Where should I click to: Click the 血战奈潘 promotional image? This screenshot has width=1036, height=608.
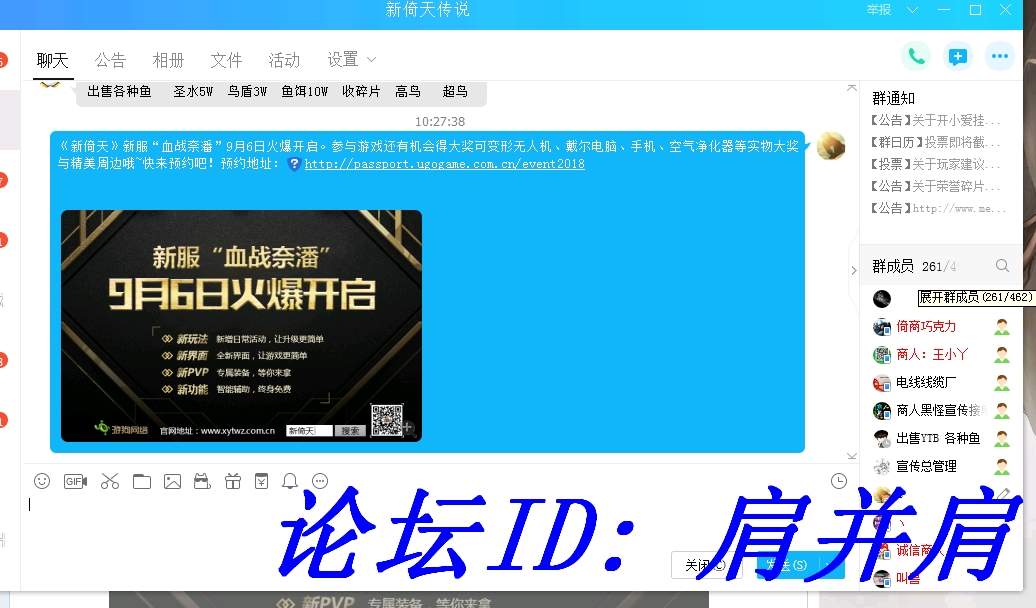click(241, 325)
